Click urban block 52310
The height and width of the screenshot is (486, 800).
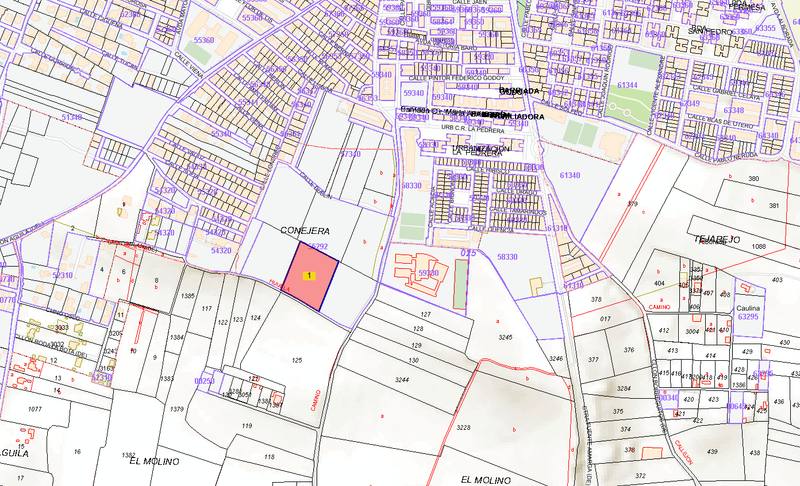pyautogui.click(x=62, y=275)
